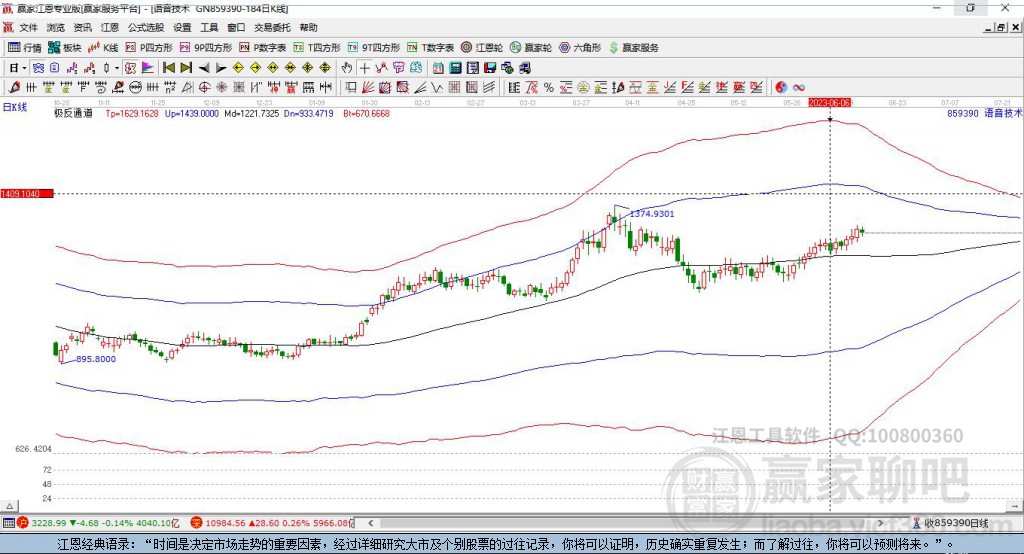Open the 赢家轮 wheel tool
This screenshot has width=1024, height=554.
tap(531, 48)
